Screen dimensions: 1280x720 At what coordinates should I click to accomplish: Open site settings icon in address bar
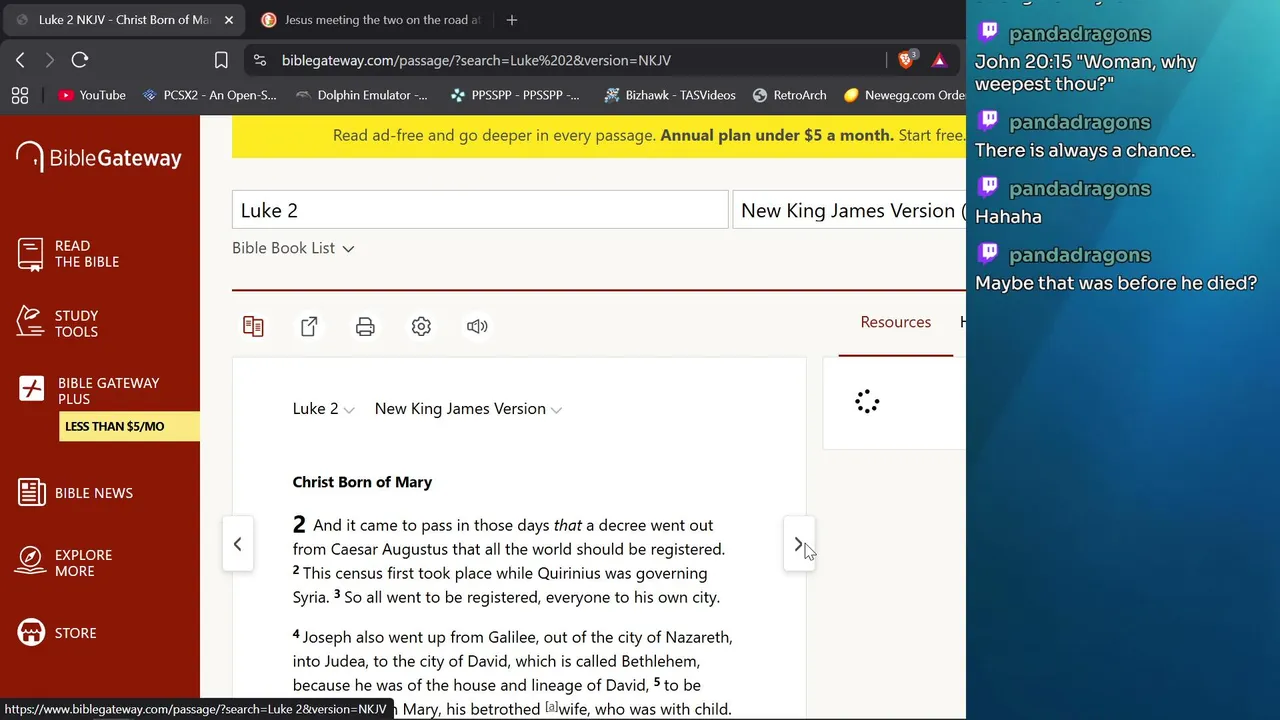pyautogui.click(x=260, y=60)
